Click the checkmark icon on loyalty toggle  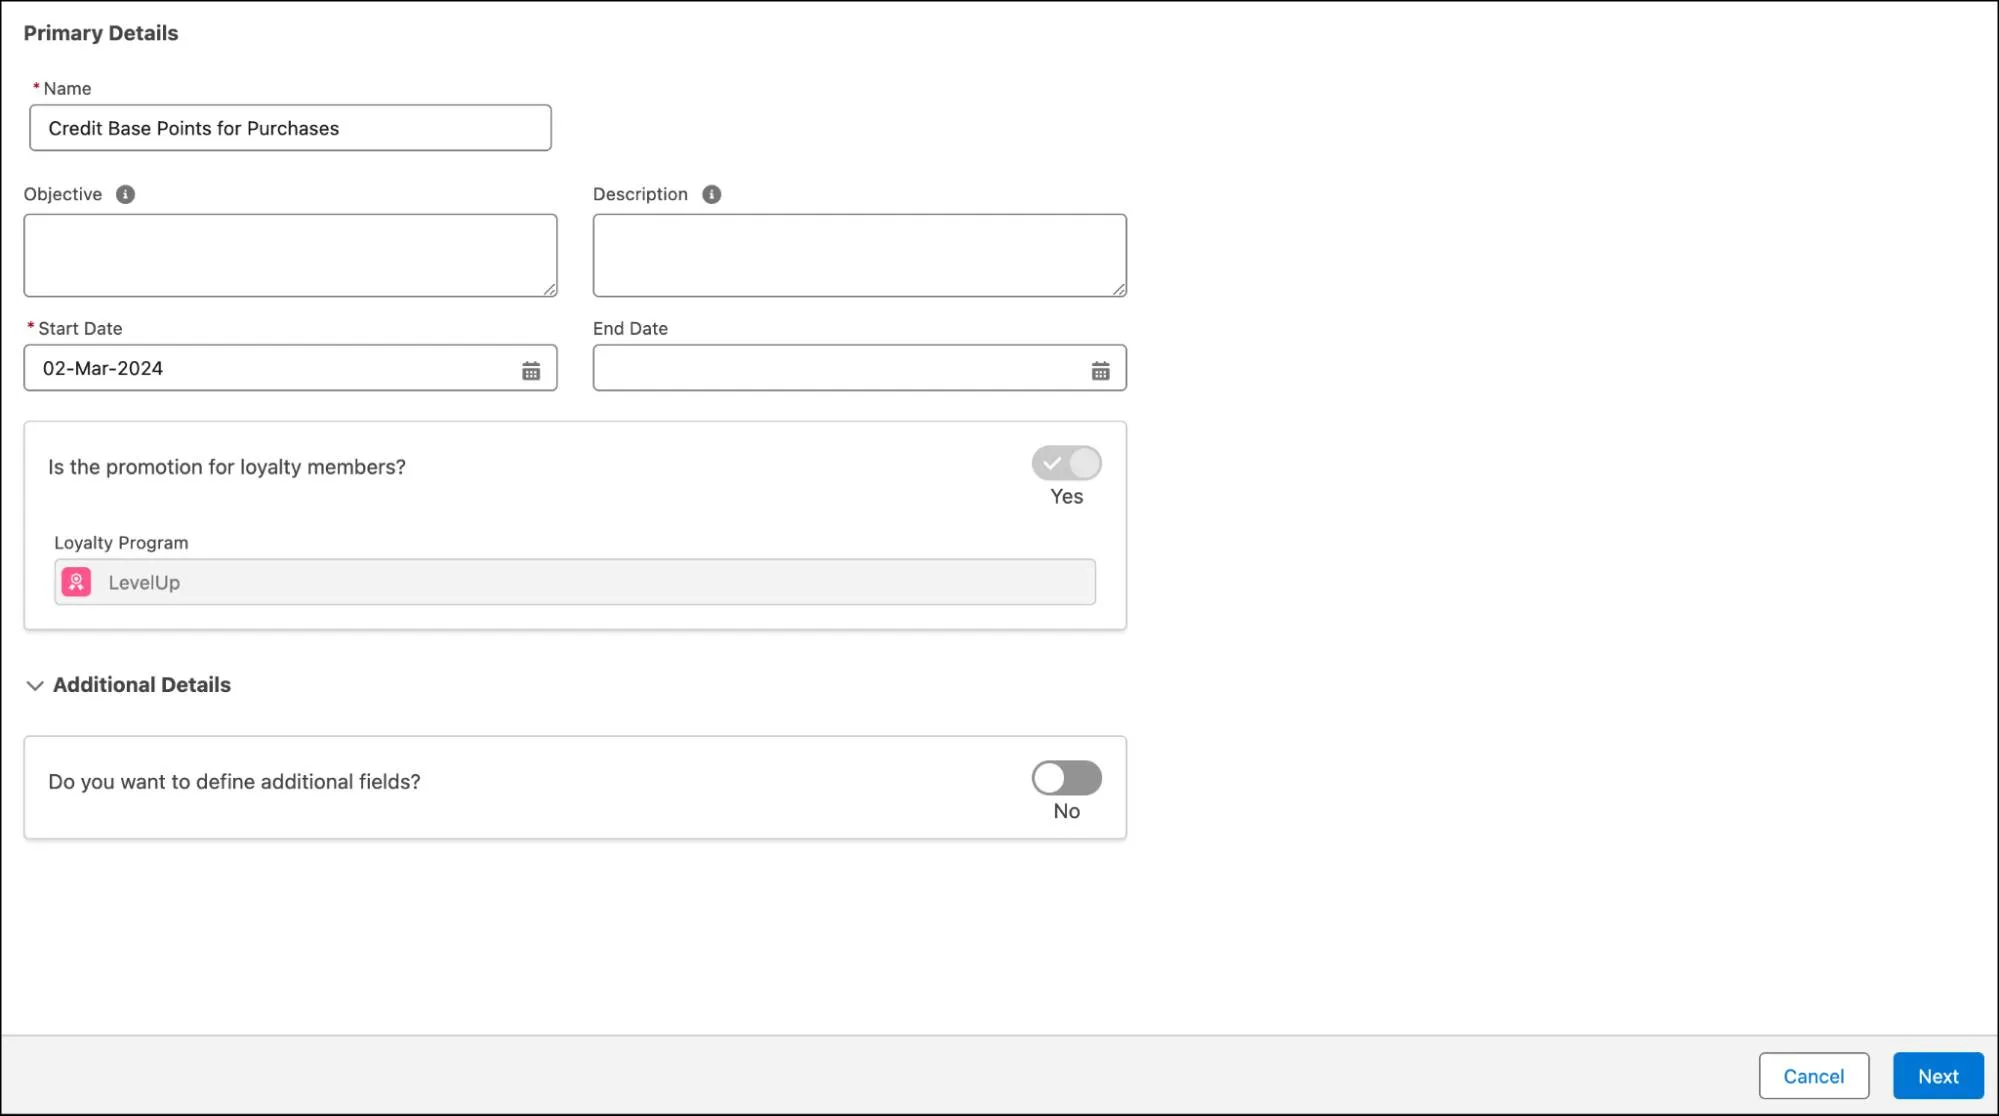[x=1052, y=463]
